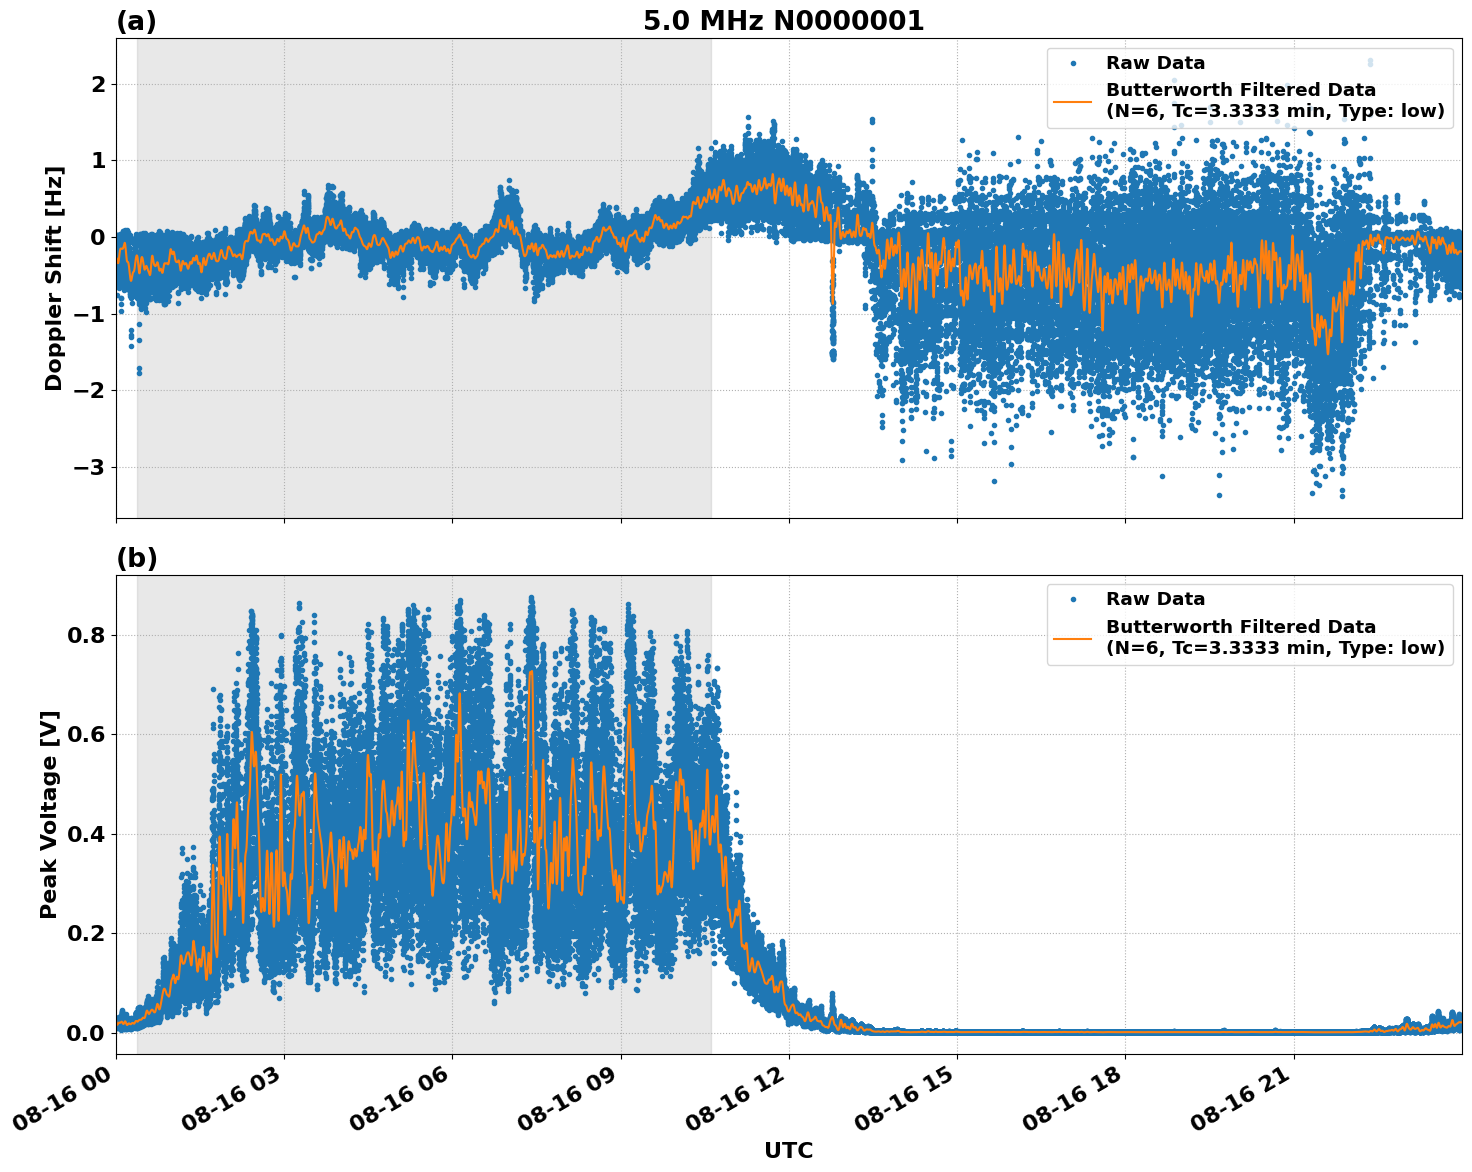
Task: Click the panel label (a)
Action: [x=138, y=18]
